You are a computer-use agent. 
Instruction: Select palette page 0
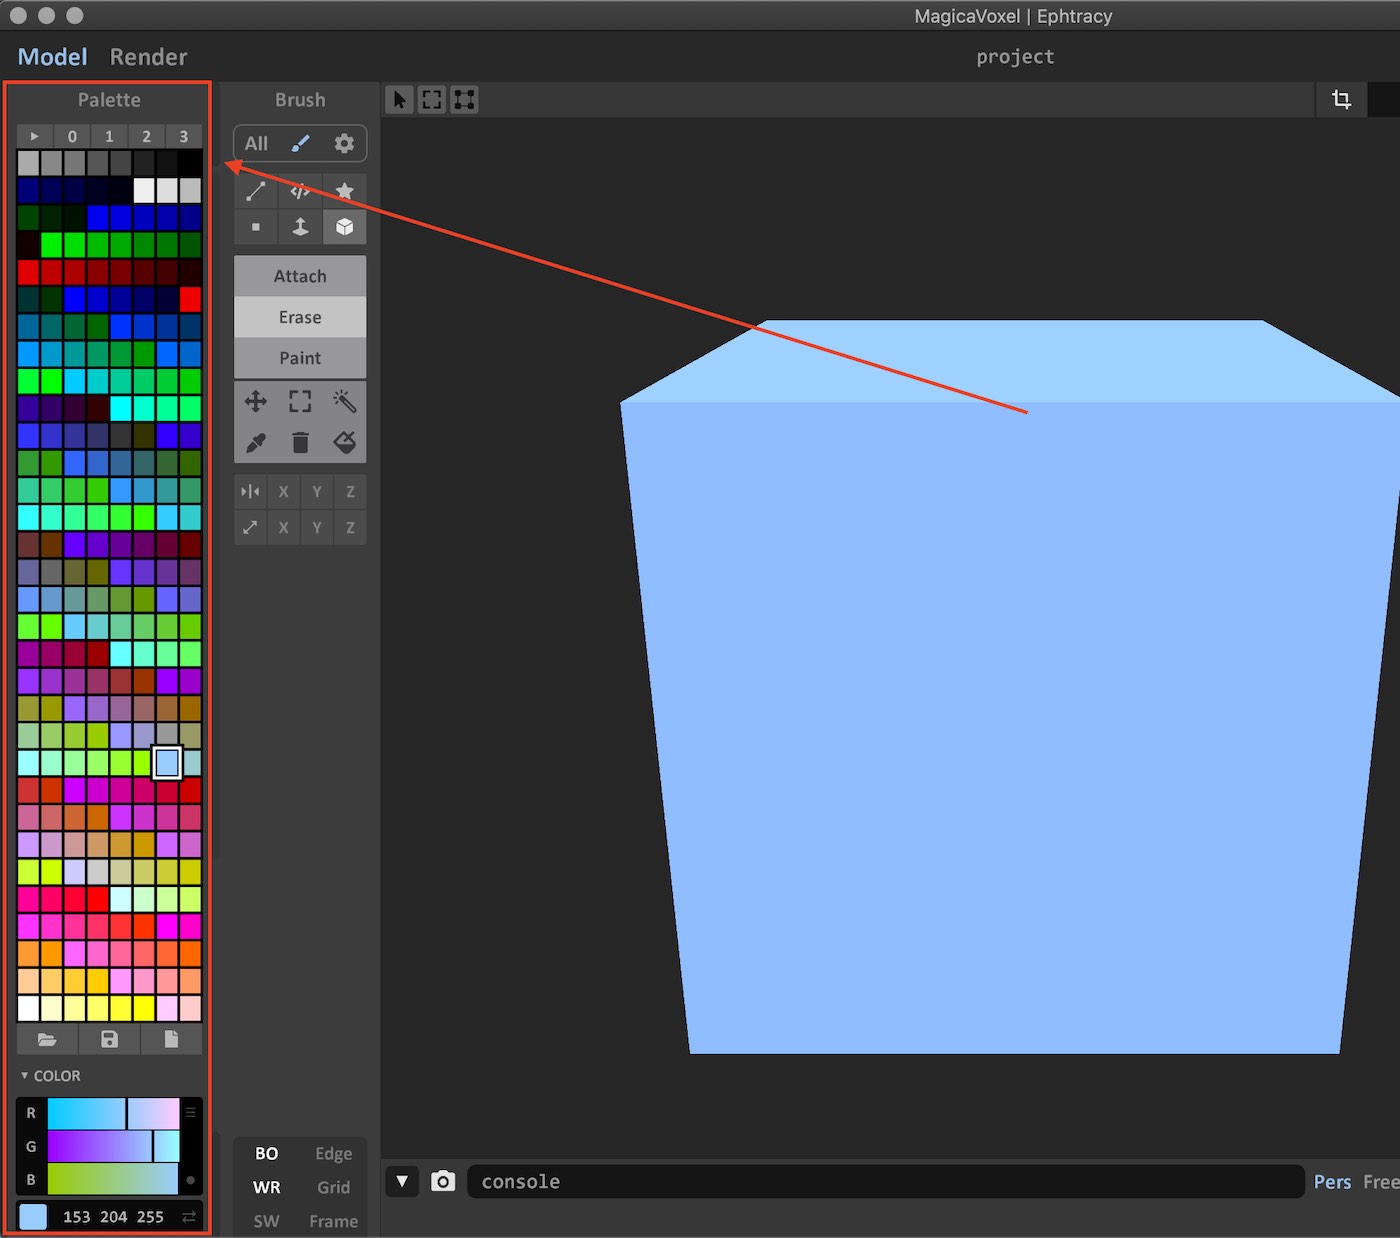tap(72, 136)
